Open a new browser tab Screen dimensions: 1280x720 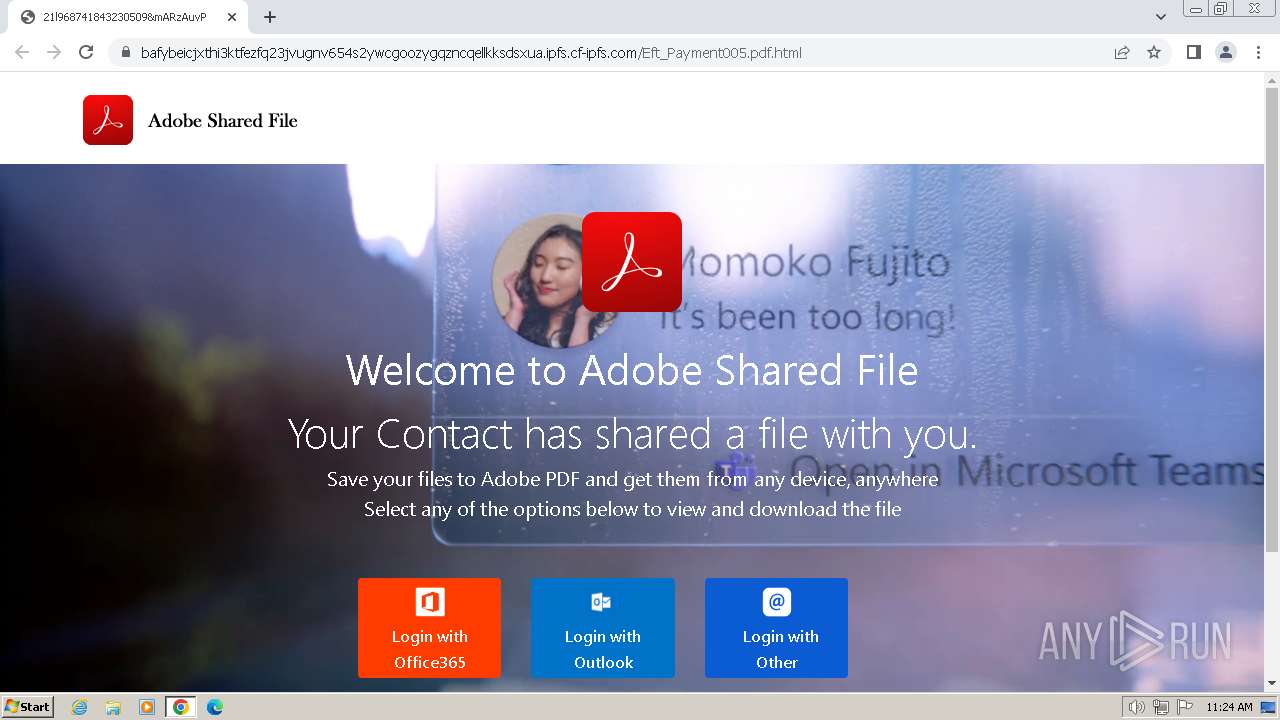pos(270,17)
